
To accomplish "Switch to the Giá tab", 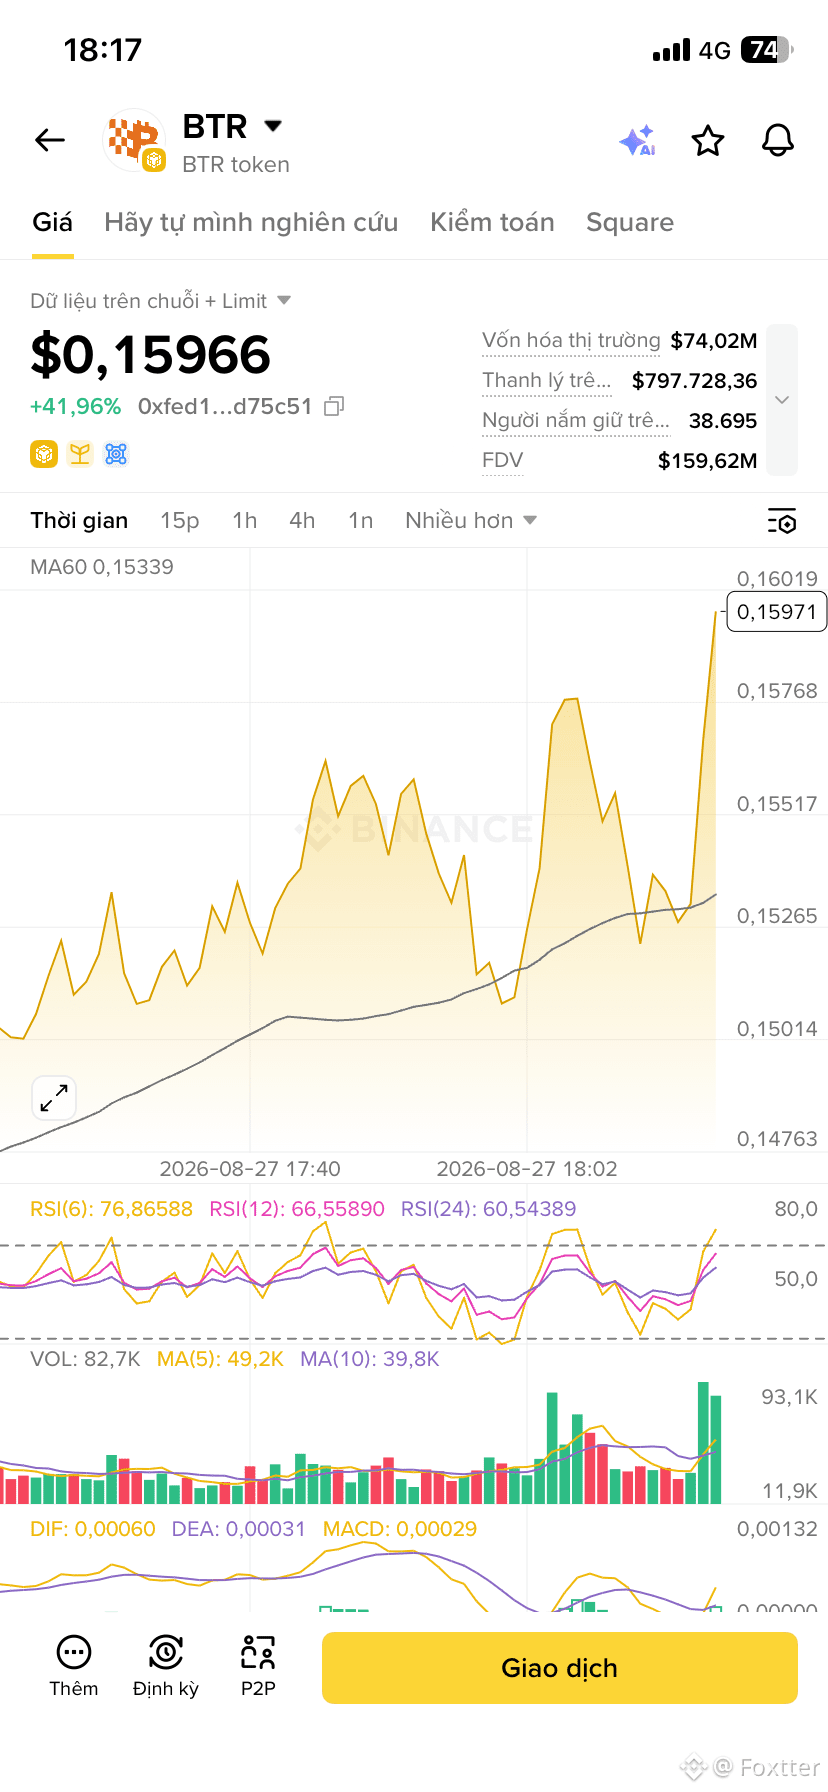I will pos(52,222).
